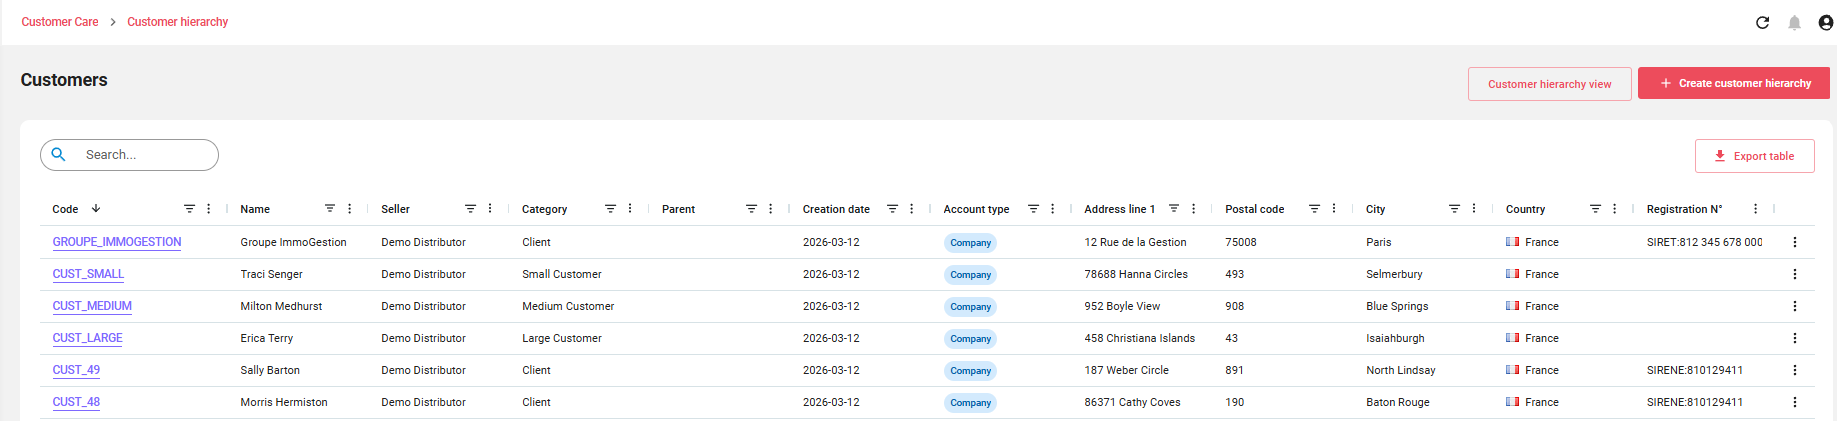Open filter for Postal code column

tap(1314, 208)
